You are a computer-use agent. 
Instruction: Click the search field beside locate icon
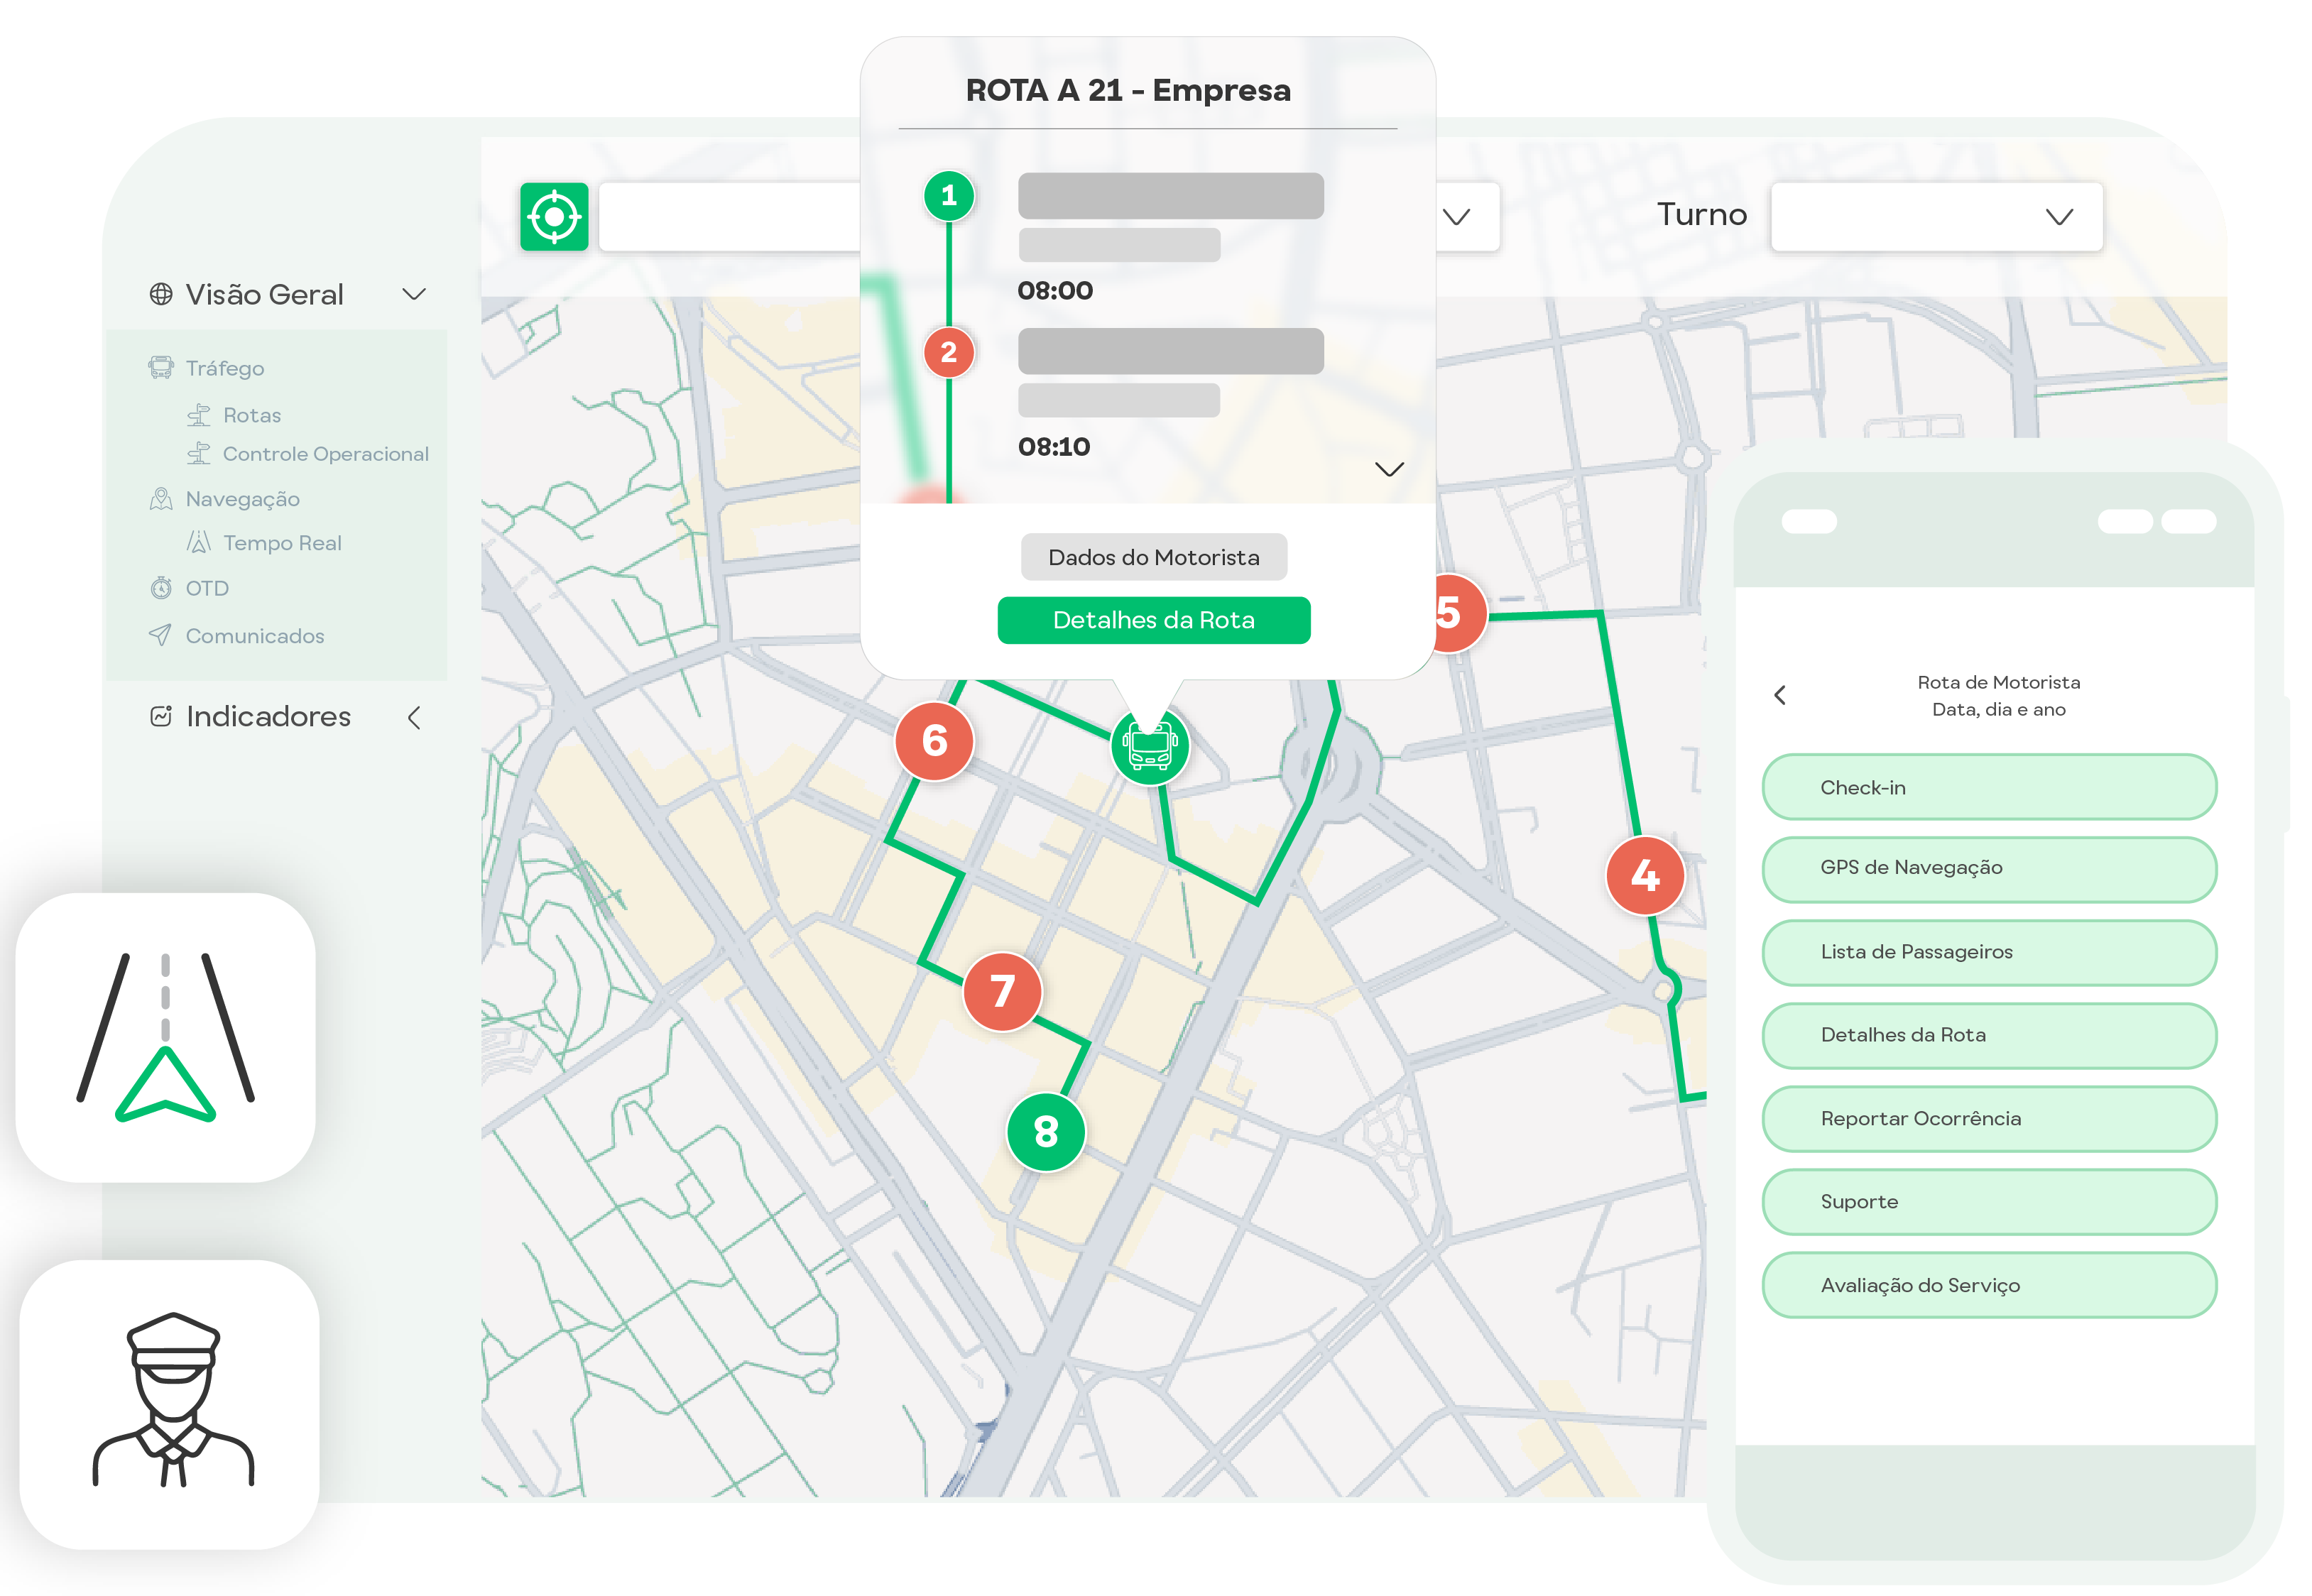point(730,216)
